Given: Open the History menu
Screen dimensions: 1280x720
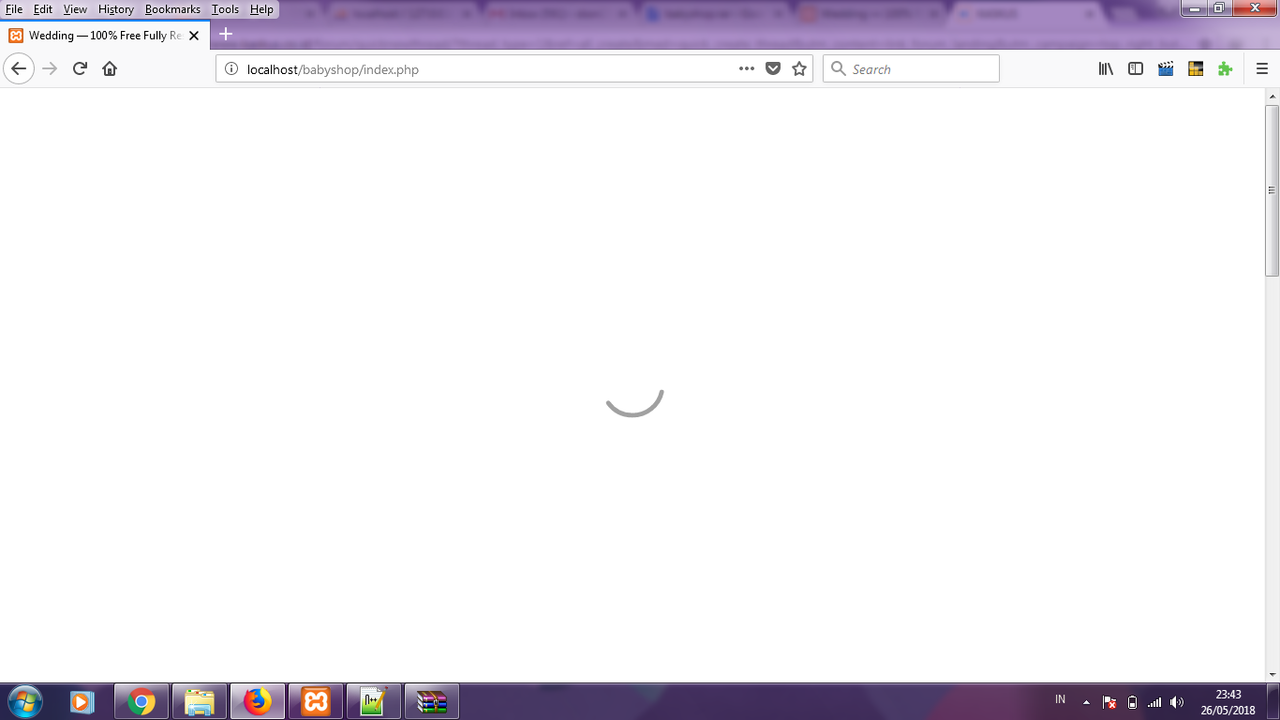Looking at the screenshot, I should [x=116, y=9].
